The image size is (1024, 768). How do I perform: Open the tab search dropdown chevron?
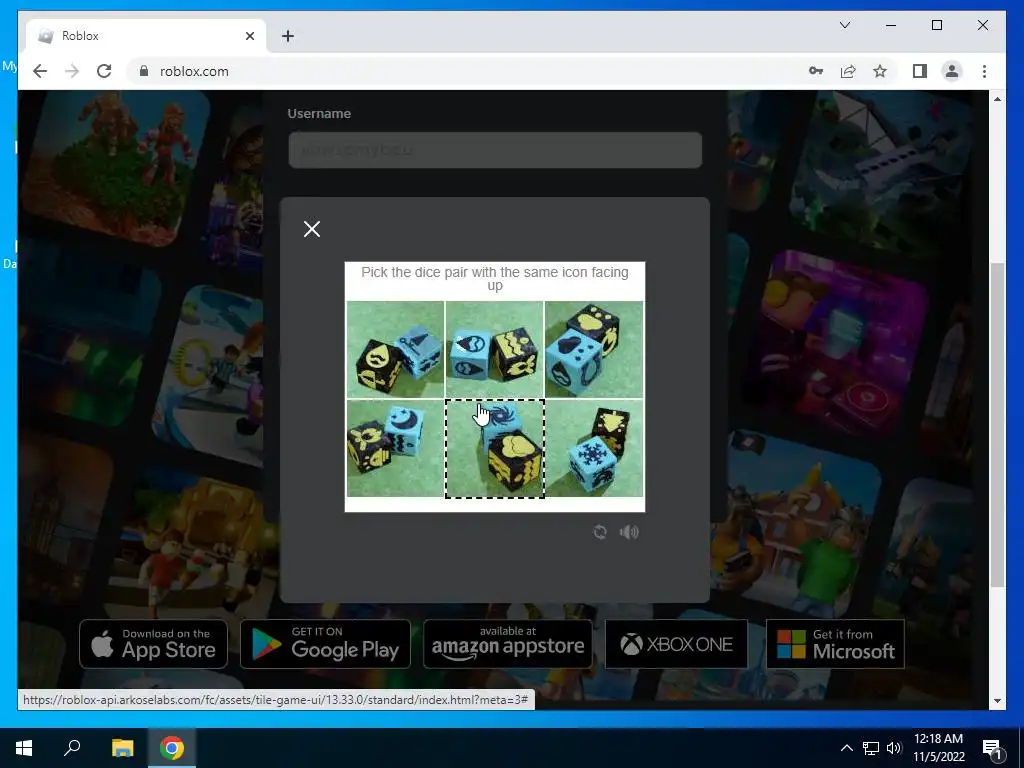[844, 25]
